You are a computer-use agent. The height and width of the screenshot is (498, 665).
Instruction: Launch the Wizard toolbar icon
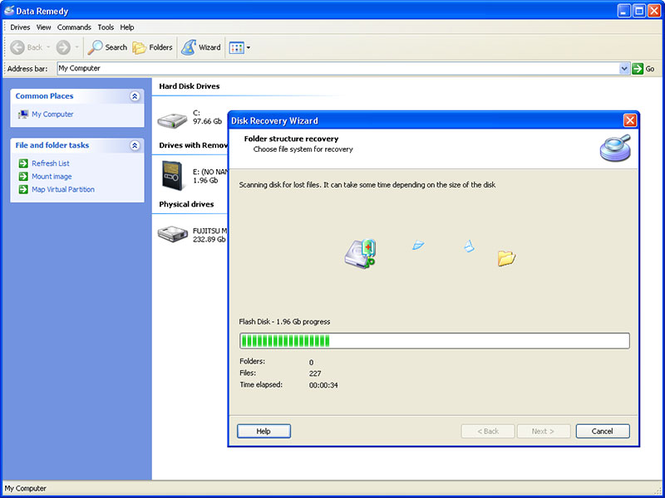pos(189,48)
